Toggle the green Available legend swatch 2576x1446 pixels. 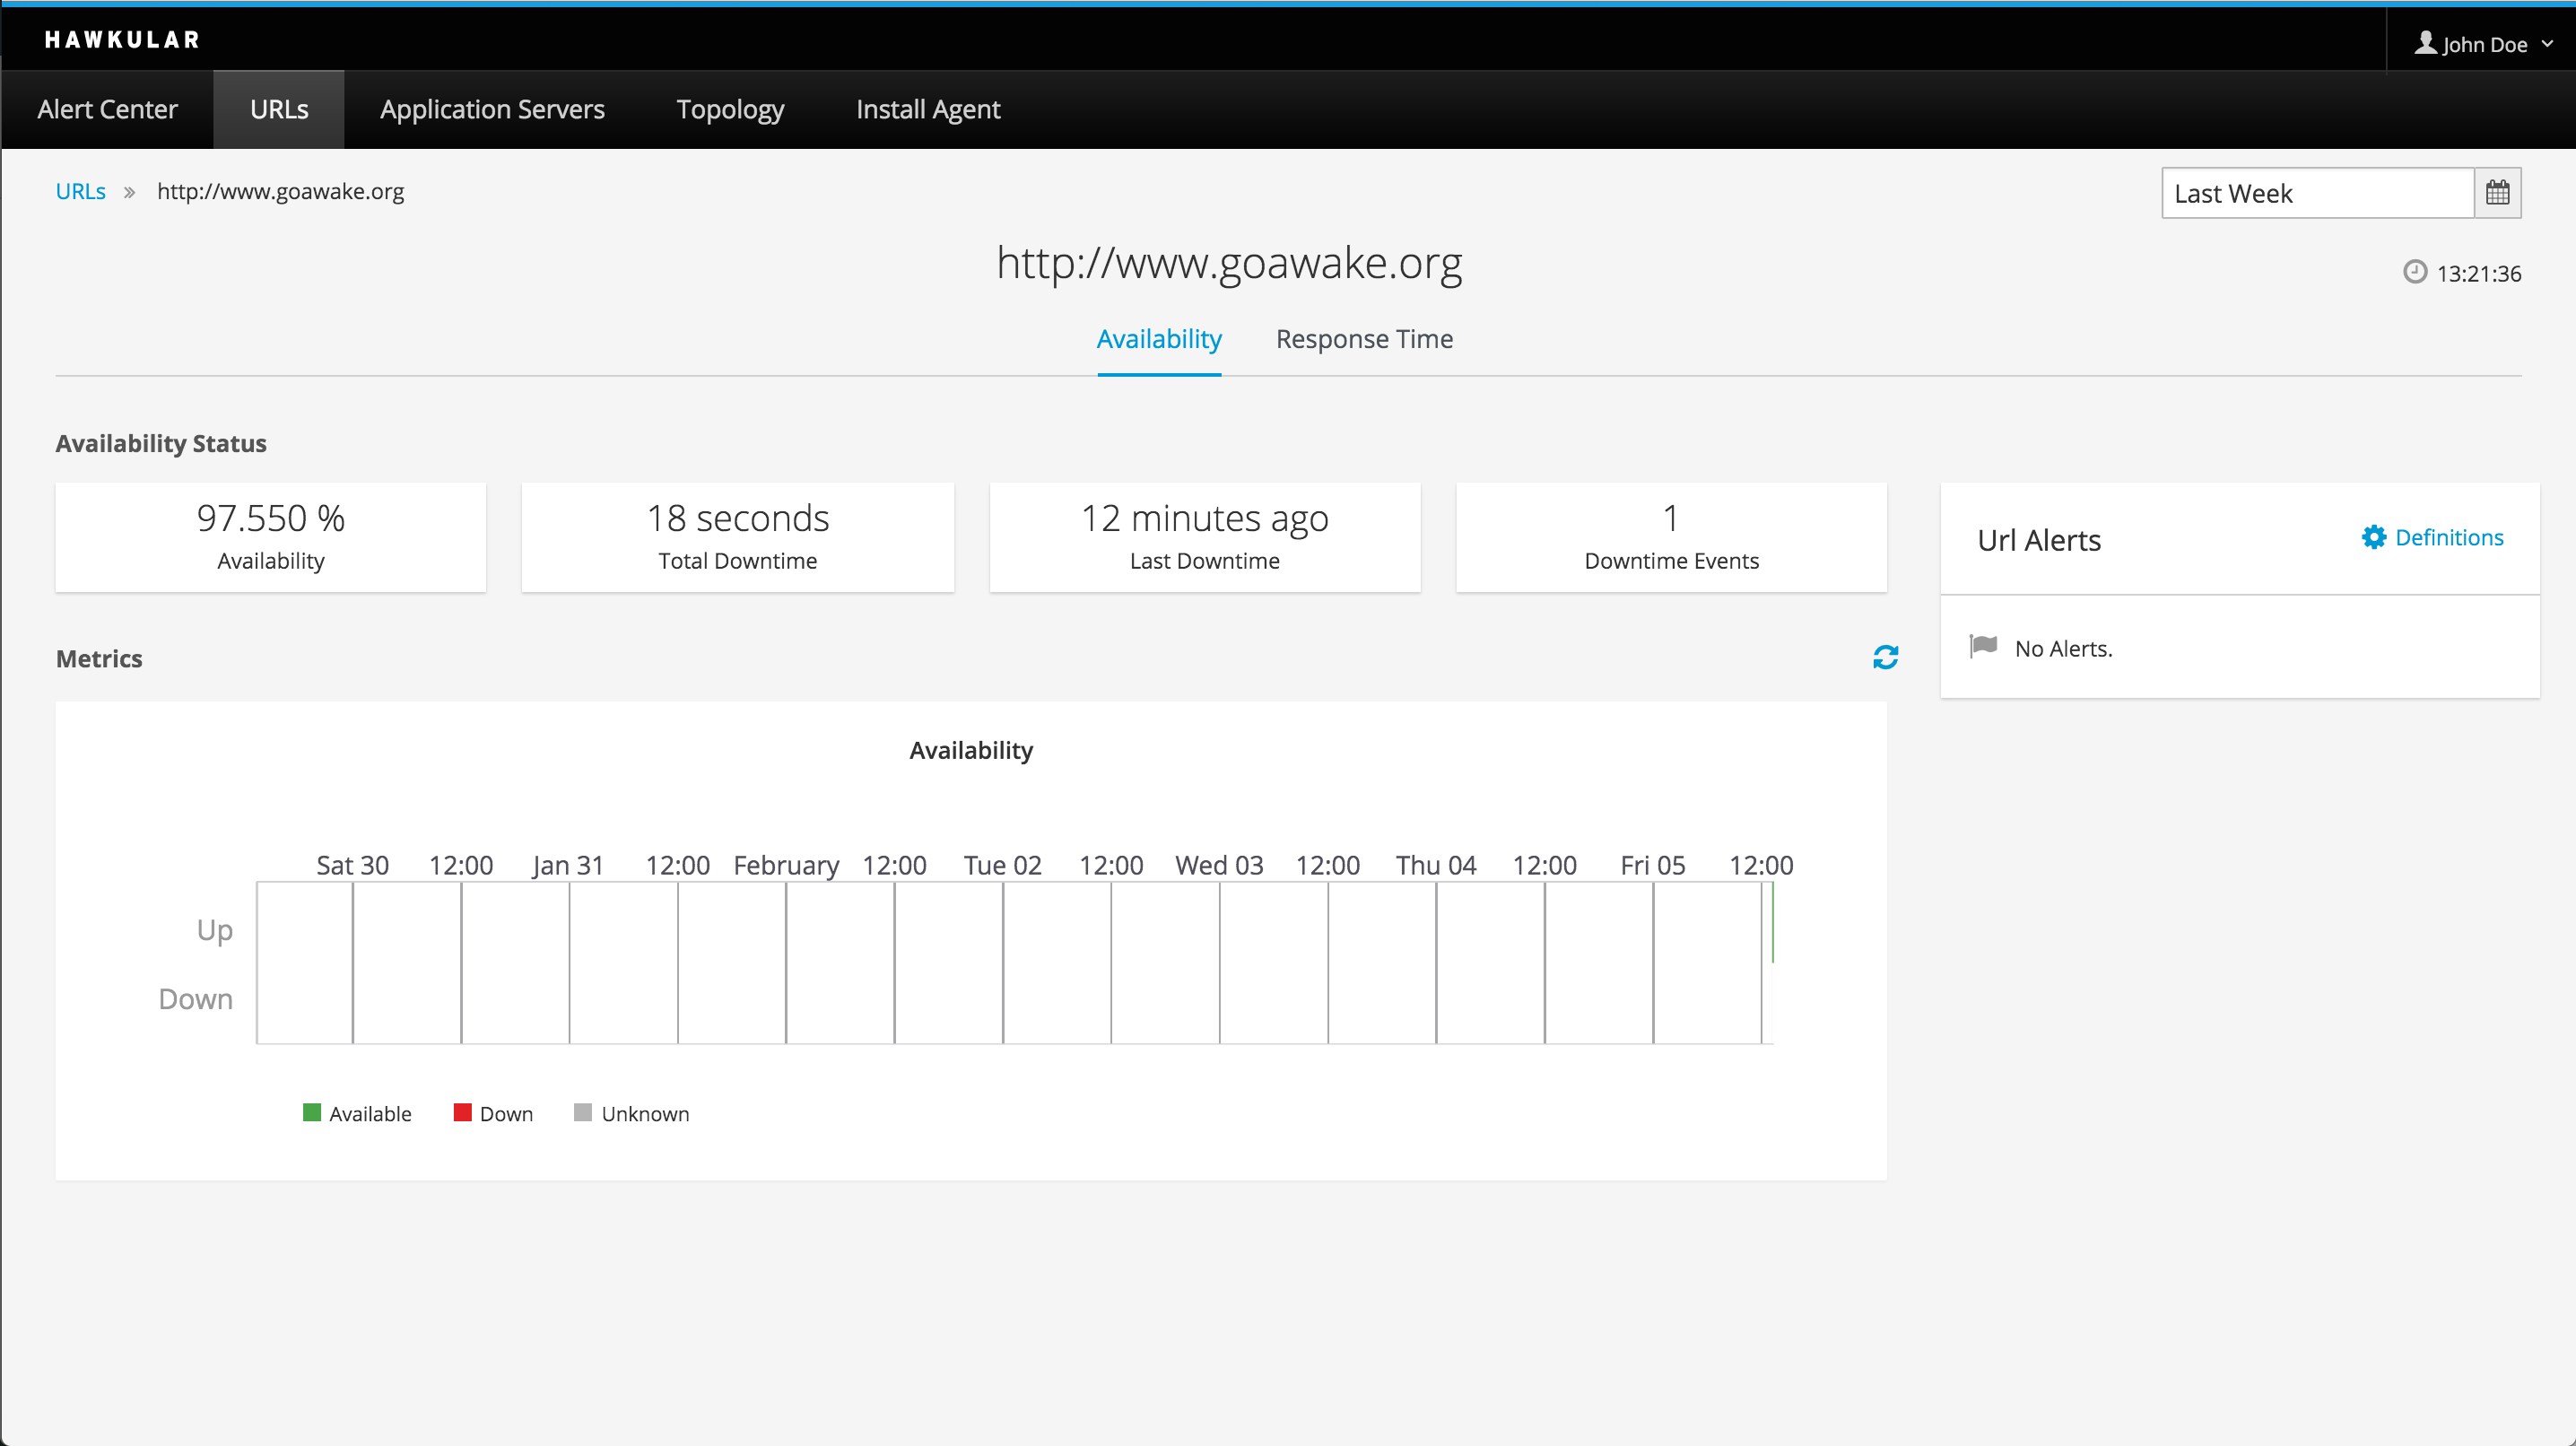312,1113
